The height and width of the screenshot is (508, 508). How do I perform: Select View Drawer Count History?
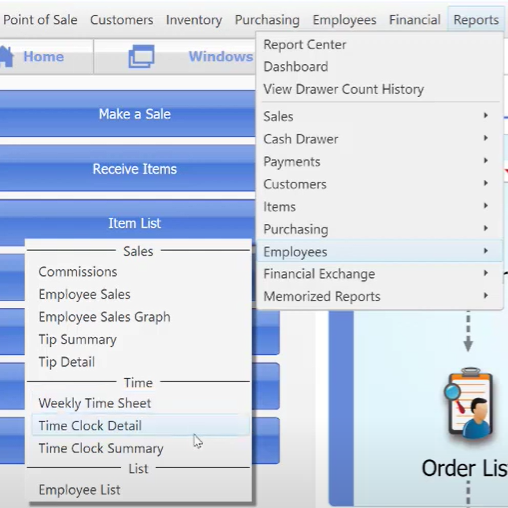(344, 89)
